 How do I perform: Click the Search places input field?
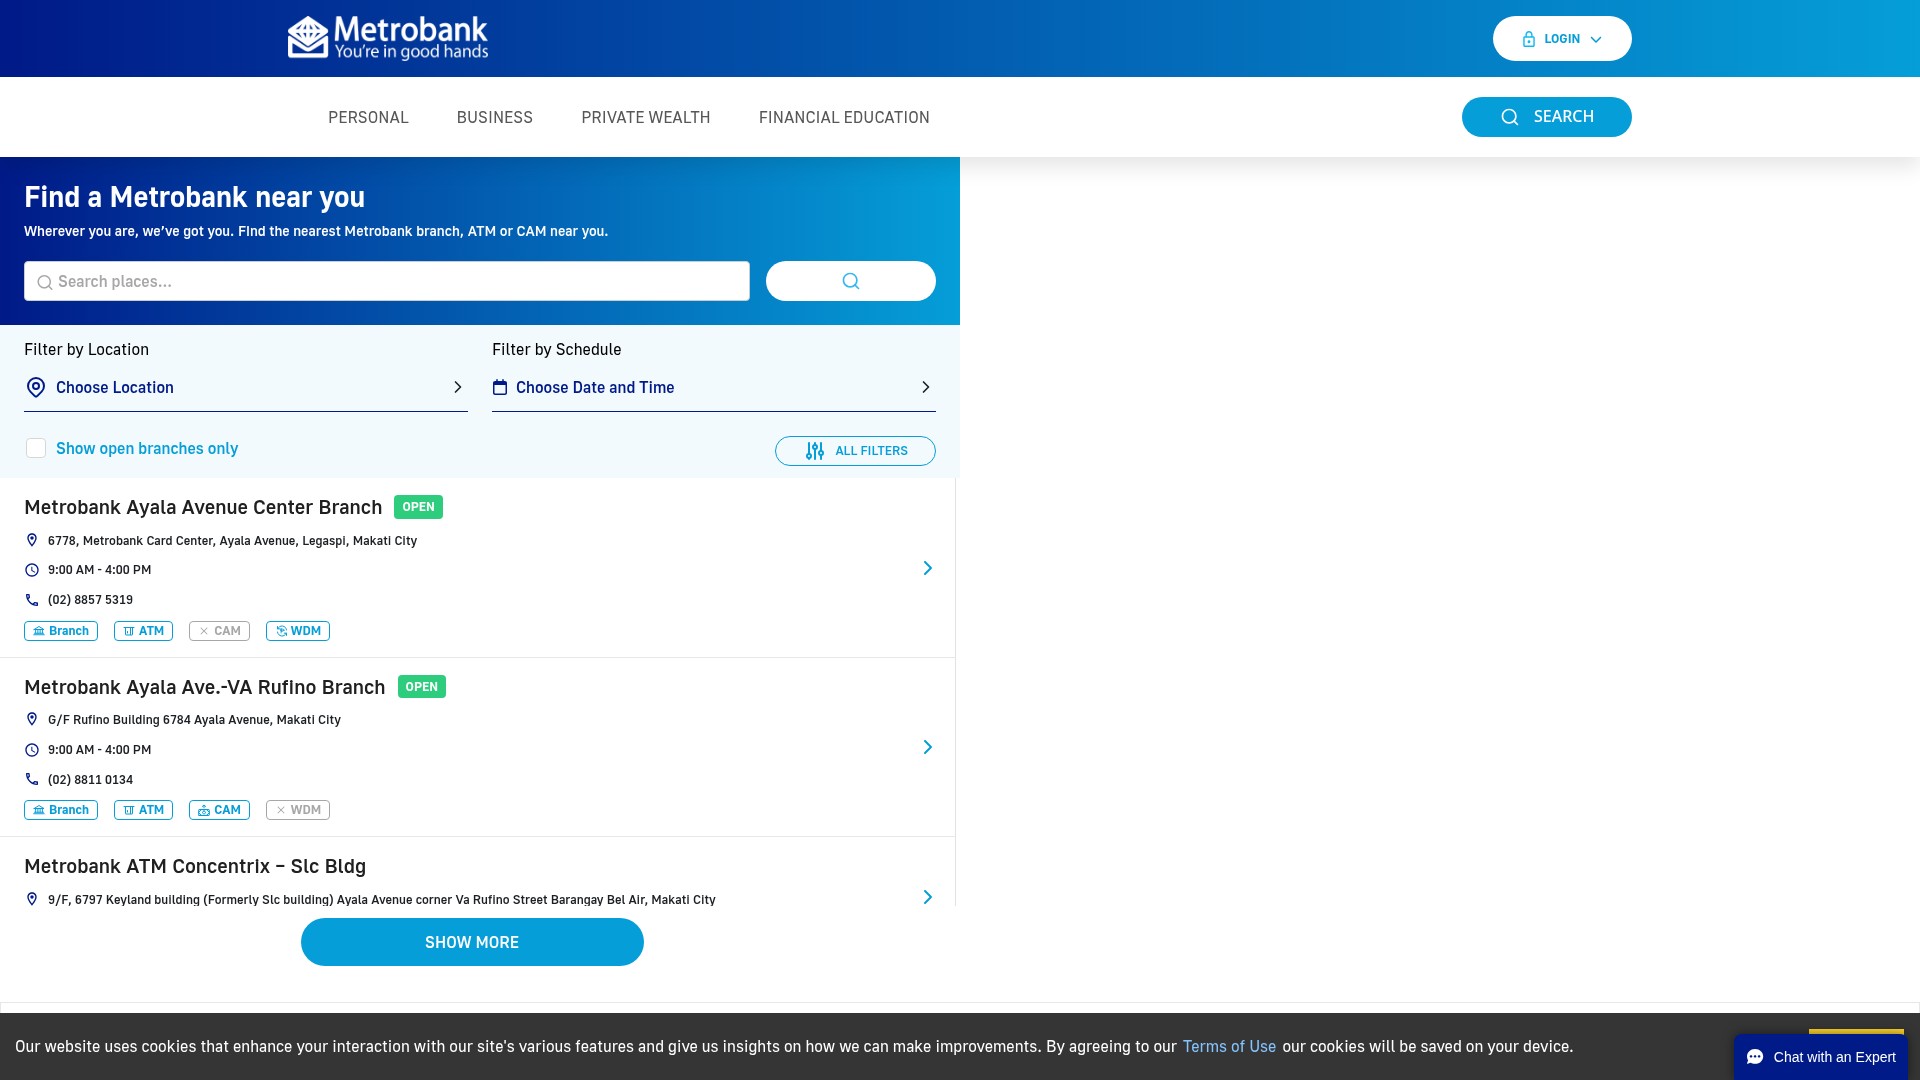[x=387, y=281]
